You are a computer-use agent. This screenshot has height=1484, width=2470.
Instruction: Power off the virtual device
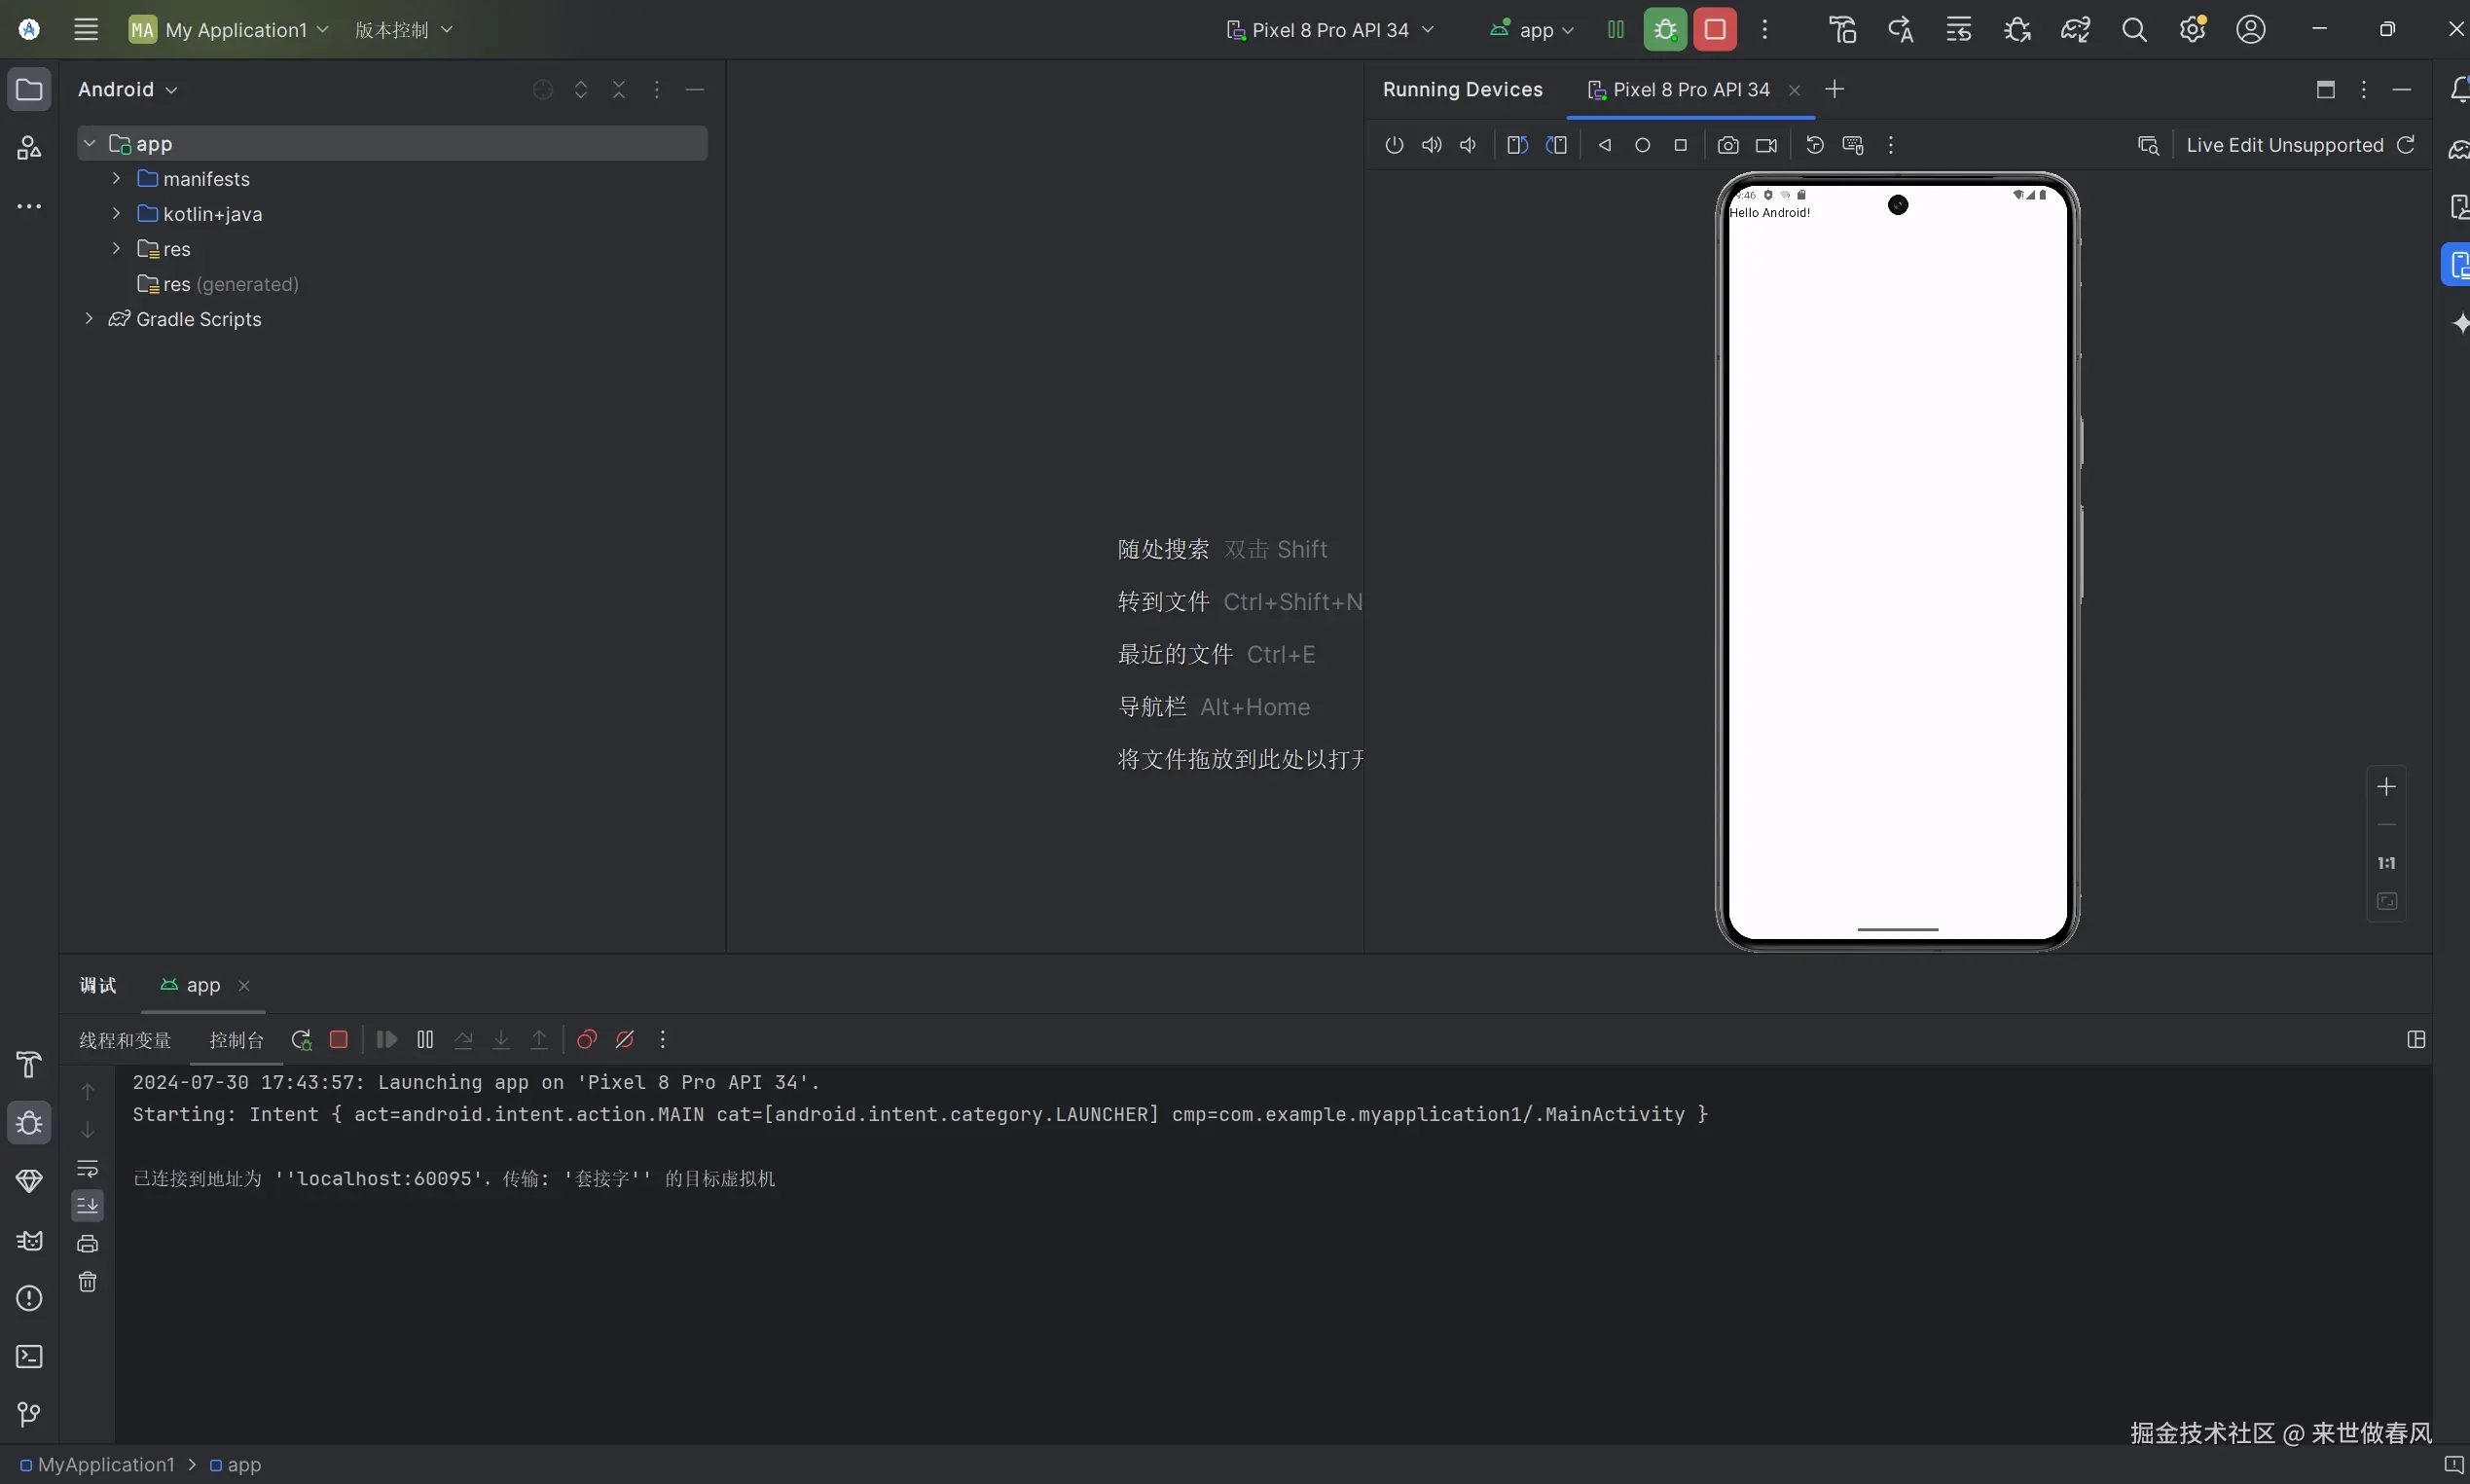1394,145
